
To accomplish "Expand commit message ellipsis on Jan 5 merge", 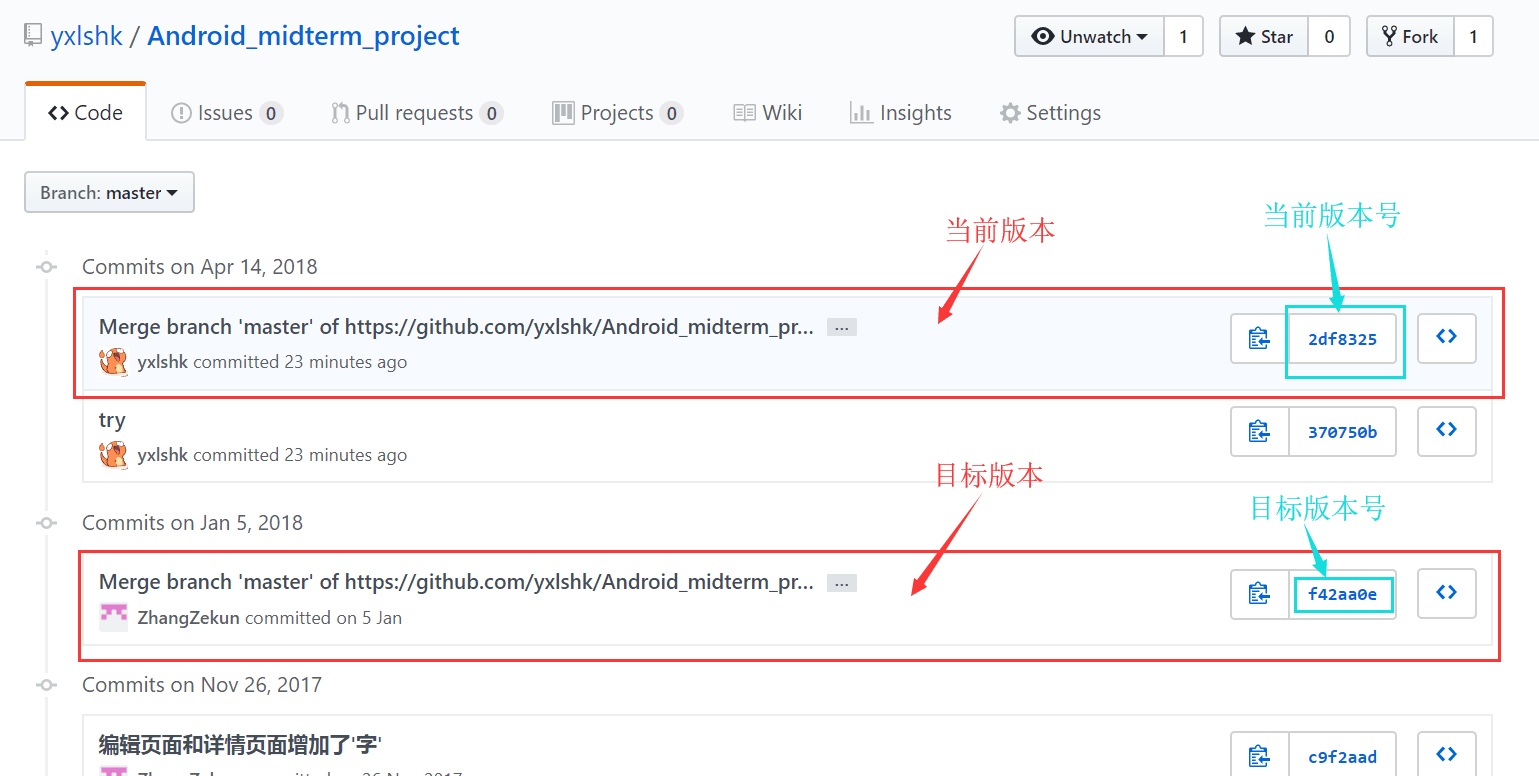I will [842, 583].
